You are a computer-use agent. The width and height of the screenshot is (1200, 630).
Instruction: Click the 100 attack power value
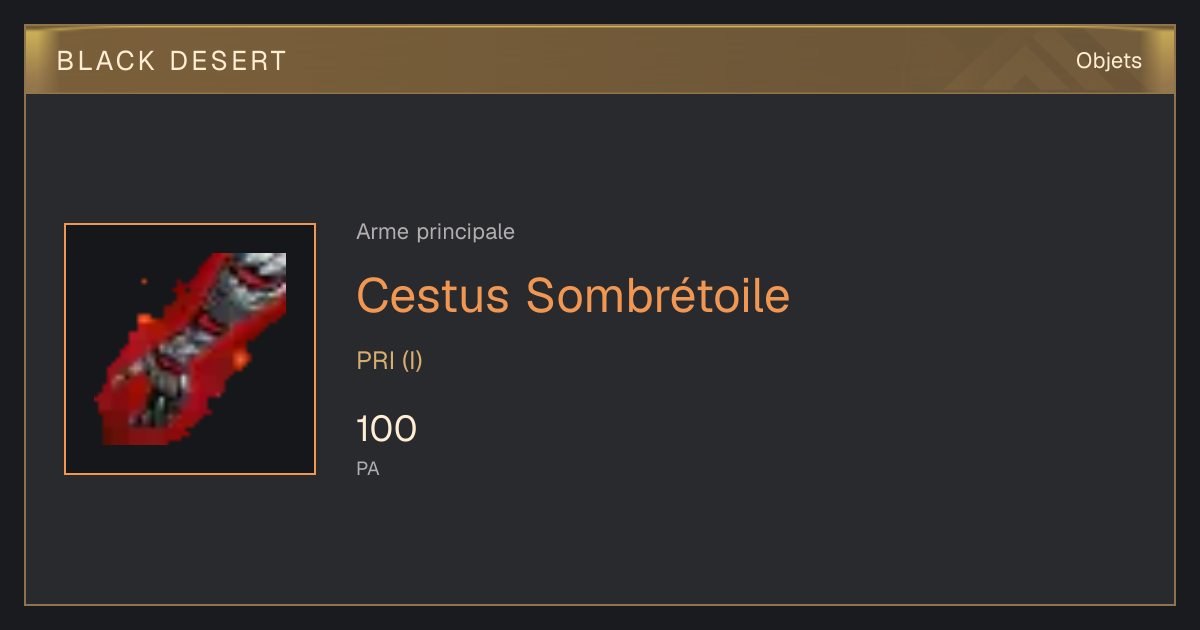386,429
